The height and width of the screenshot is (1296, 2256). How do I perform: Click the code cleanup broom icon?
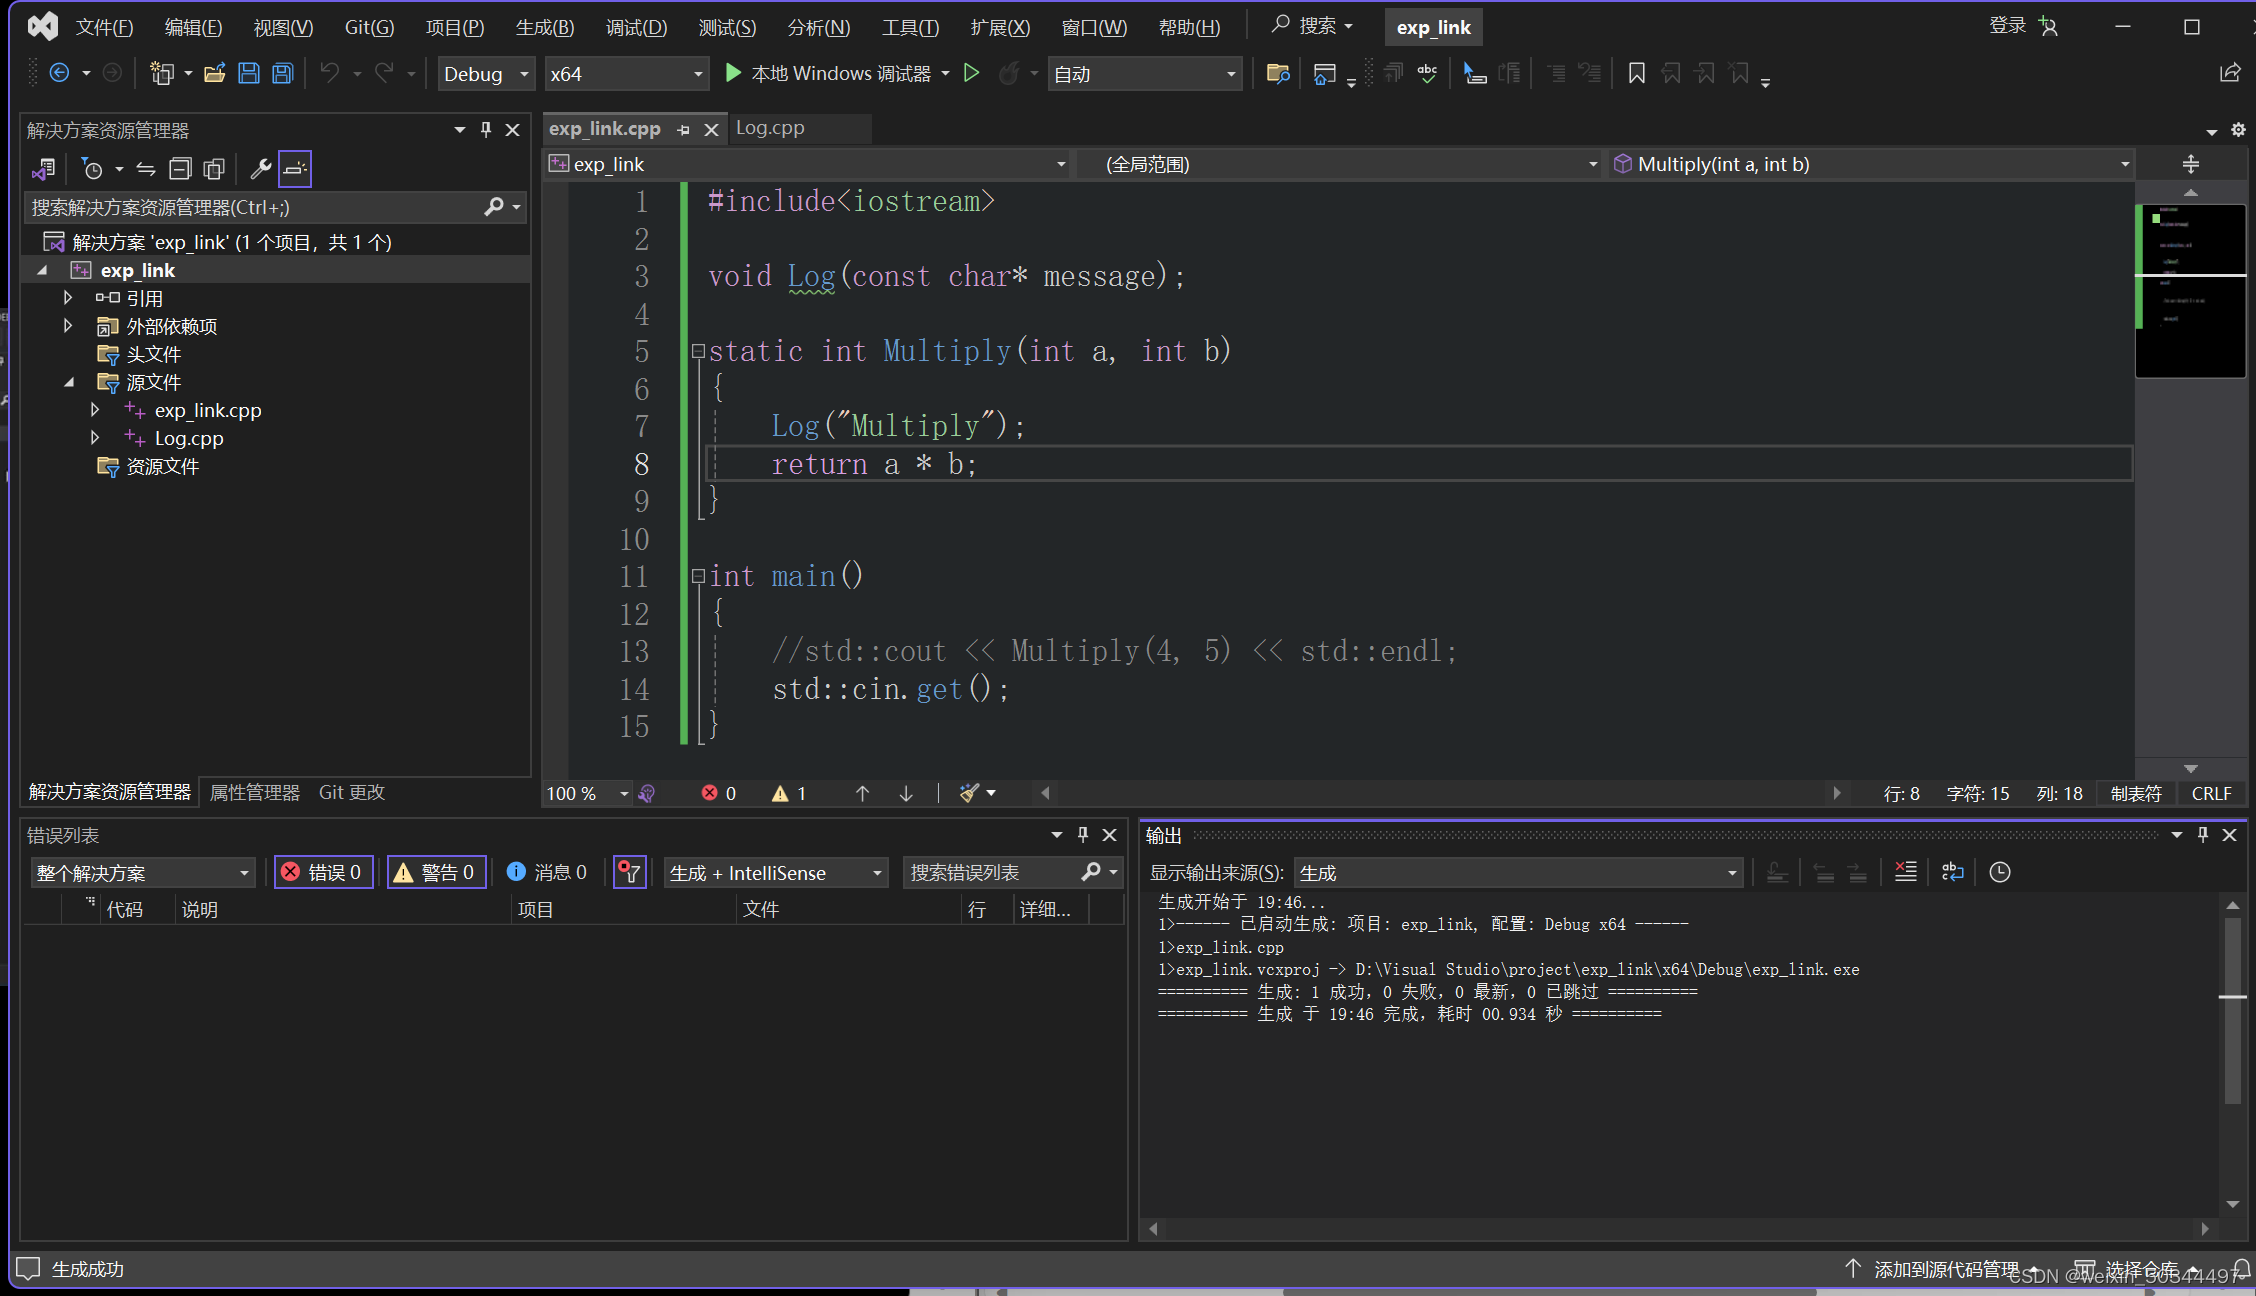[x=968, y=793]
